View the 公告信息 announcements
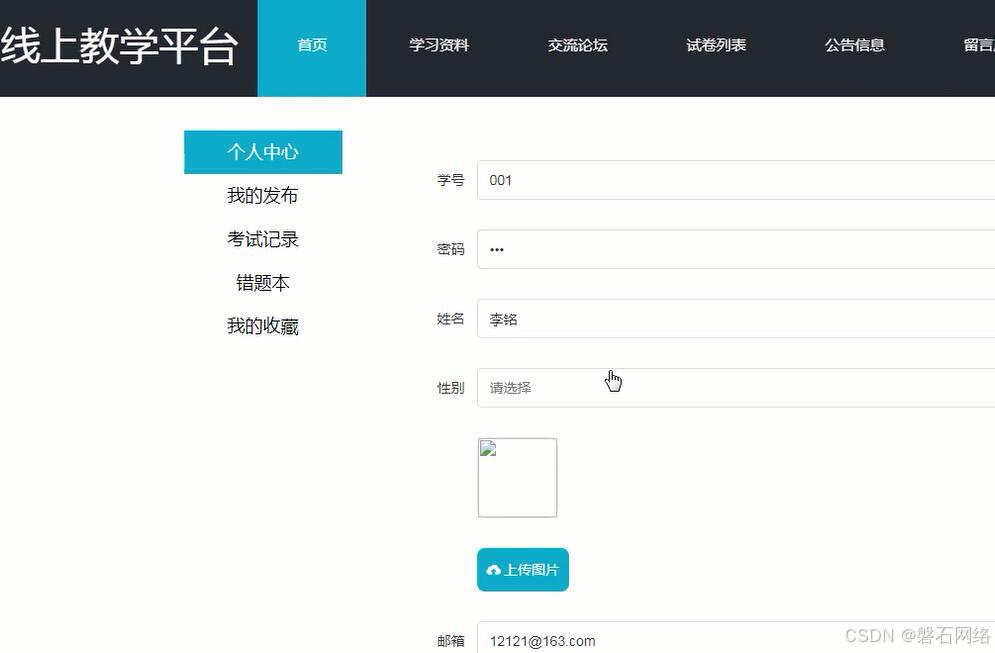Viewport: 995px width, 653px height. (855, 45)
